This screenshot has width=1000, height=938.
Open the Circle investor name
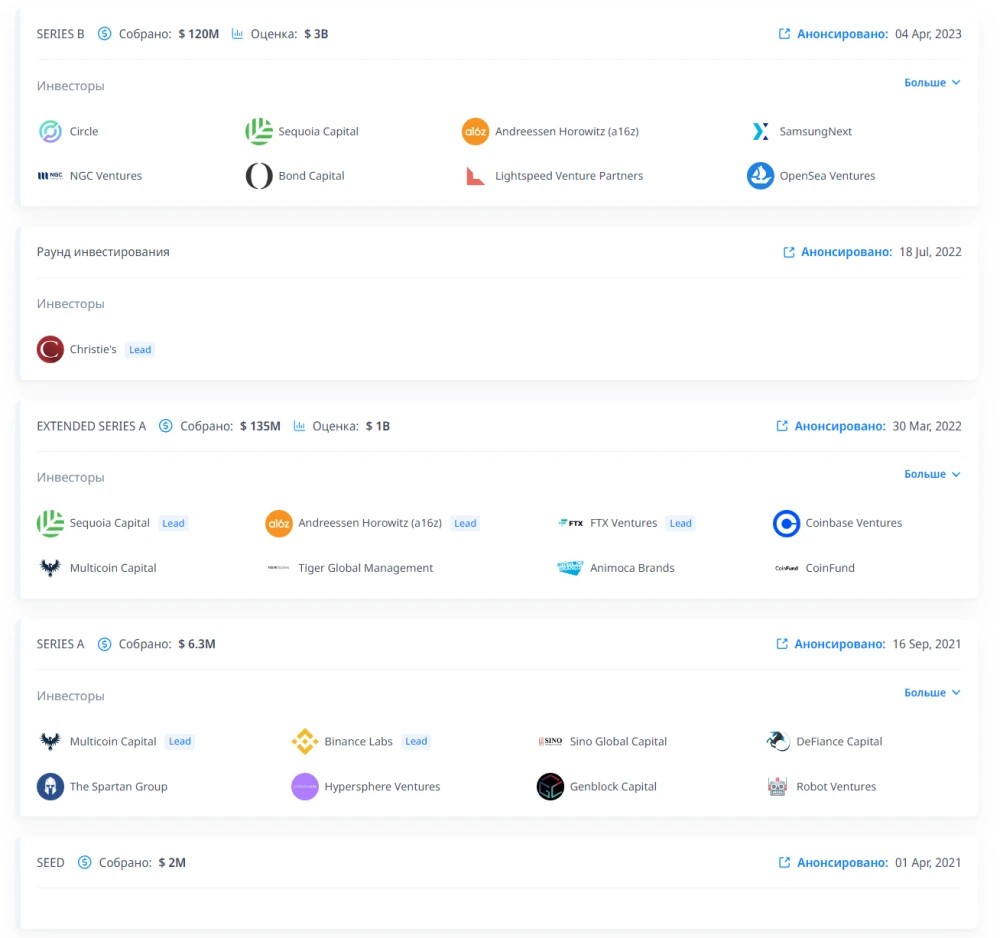pyautogui.click(x=84, y=131)
